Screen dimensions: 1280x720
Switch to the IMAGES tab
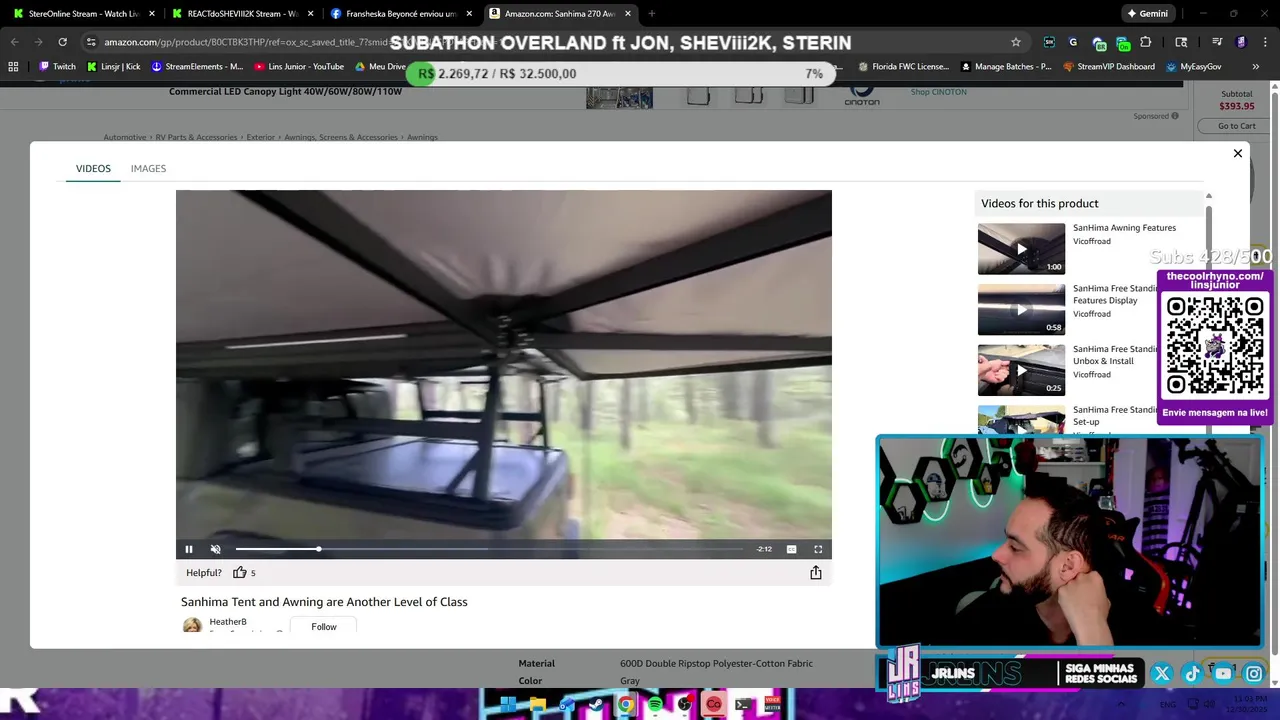click(x=148, y=168)
